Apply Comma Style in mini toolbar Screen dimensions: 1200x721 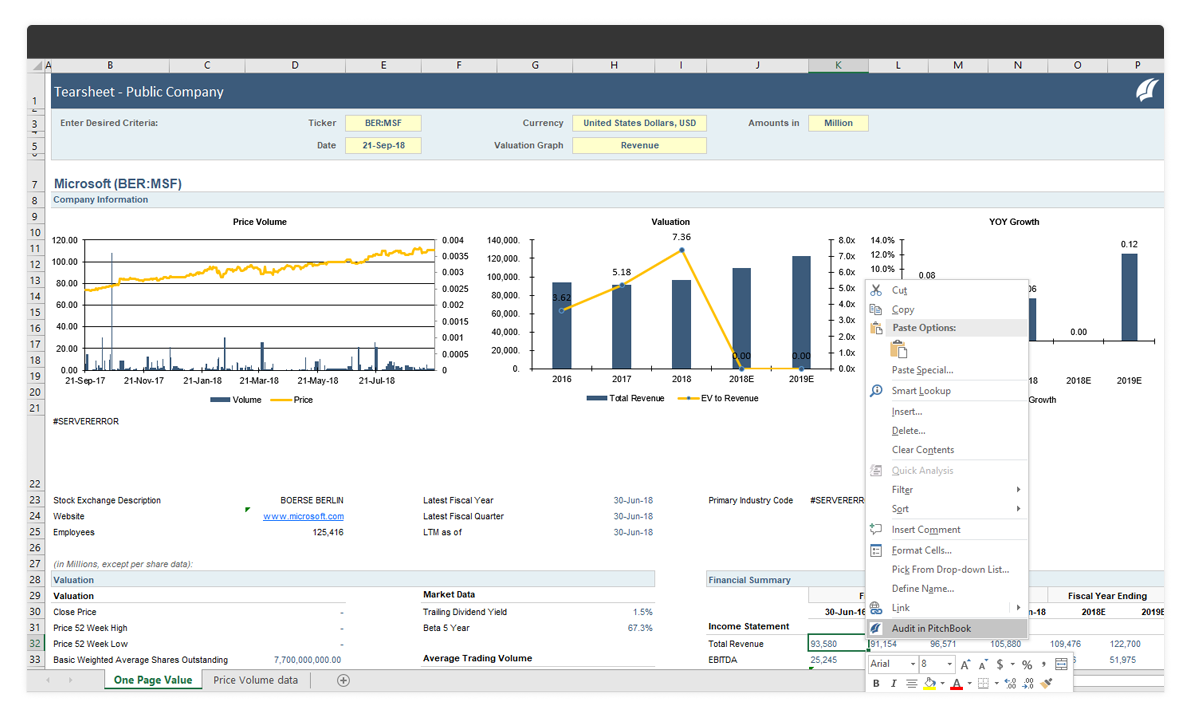pos(1043,664)
